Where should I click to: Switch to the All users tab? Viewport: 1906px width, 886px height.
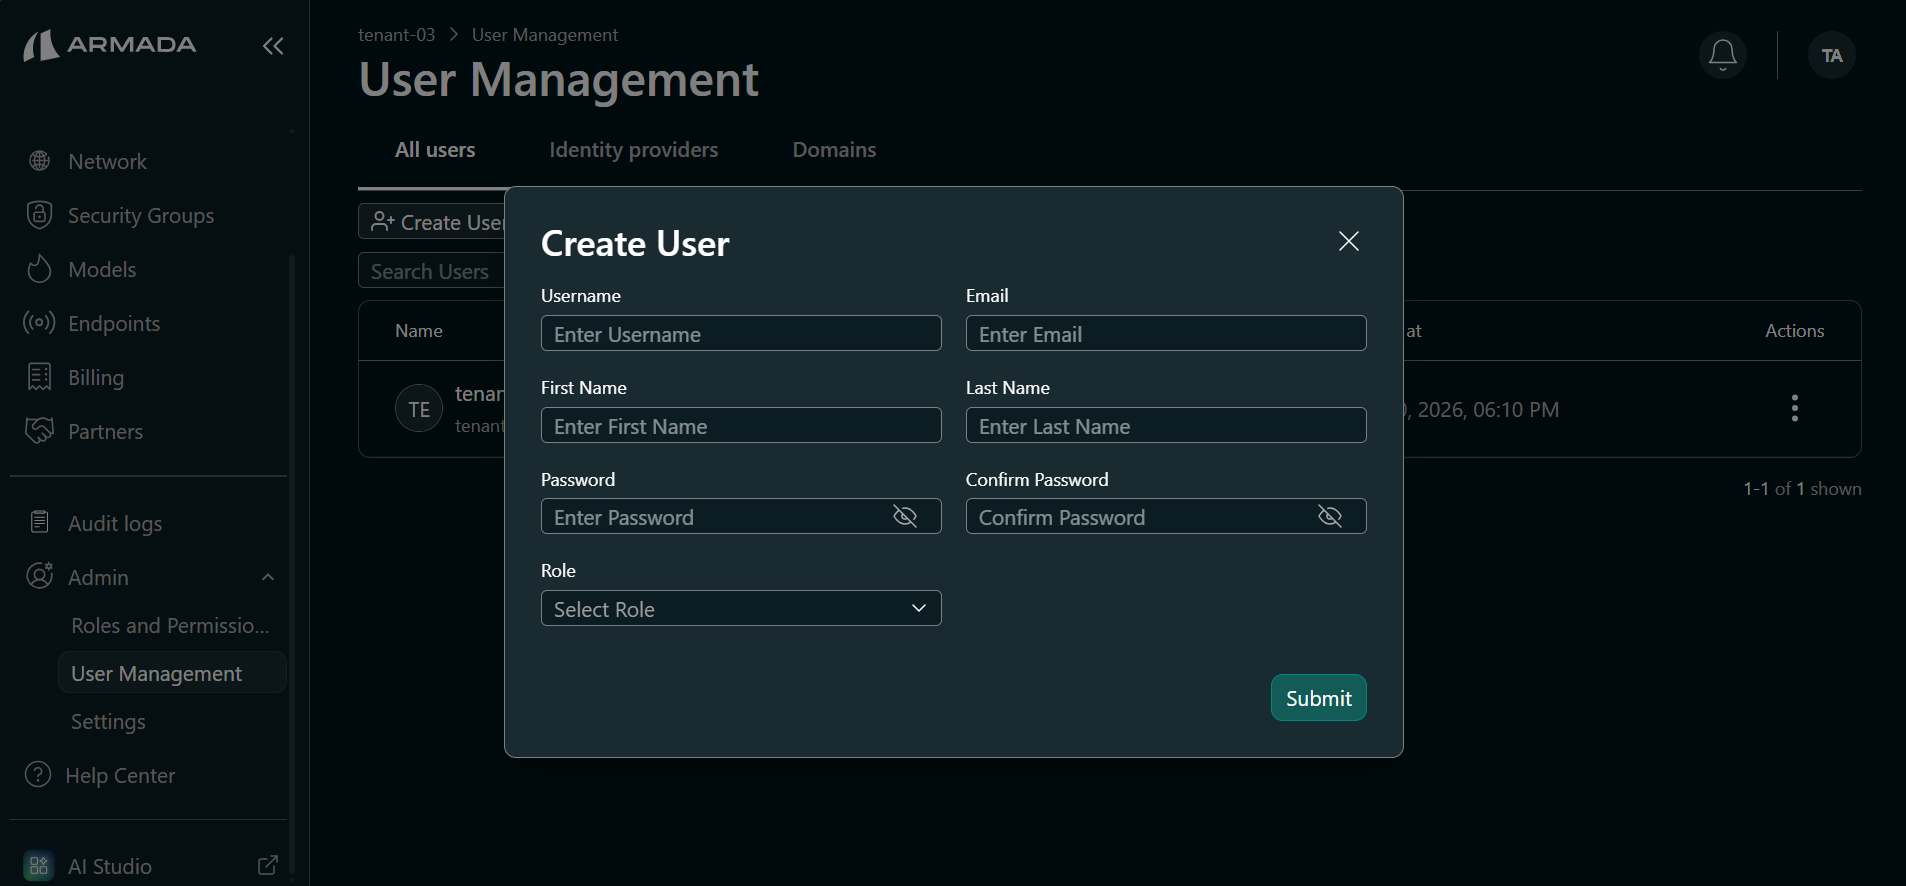(435, 150)
